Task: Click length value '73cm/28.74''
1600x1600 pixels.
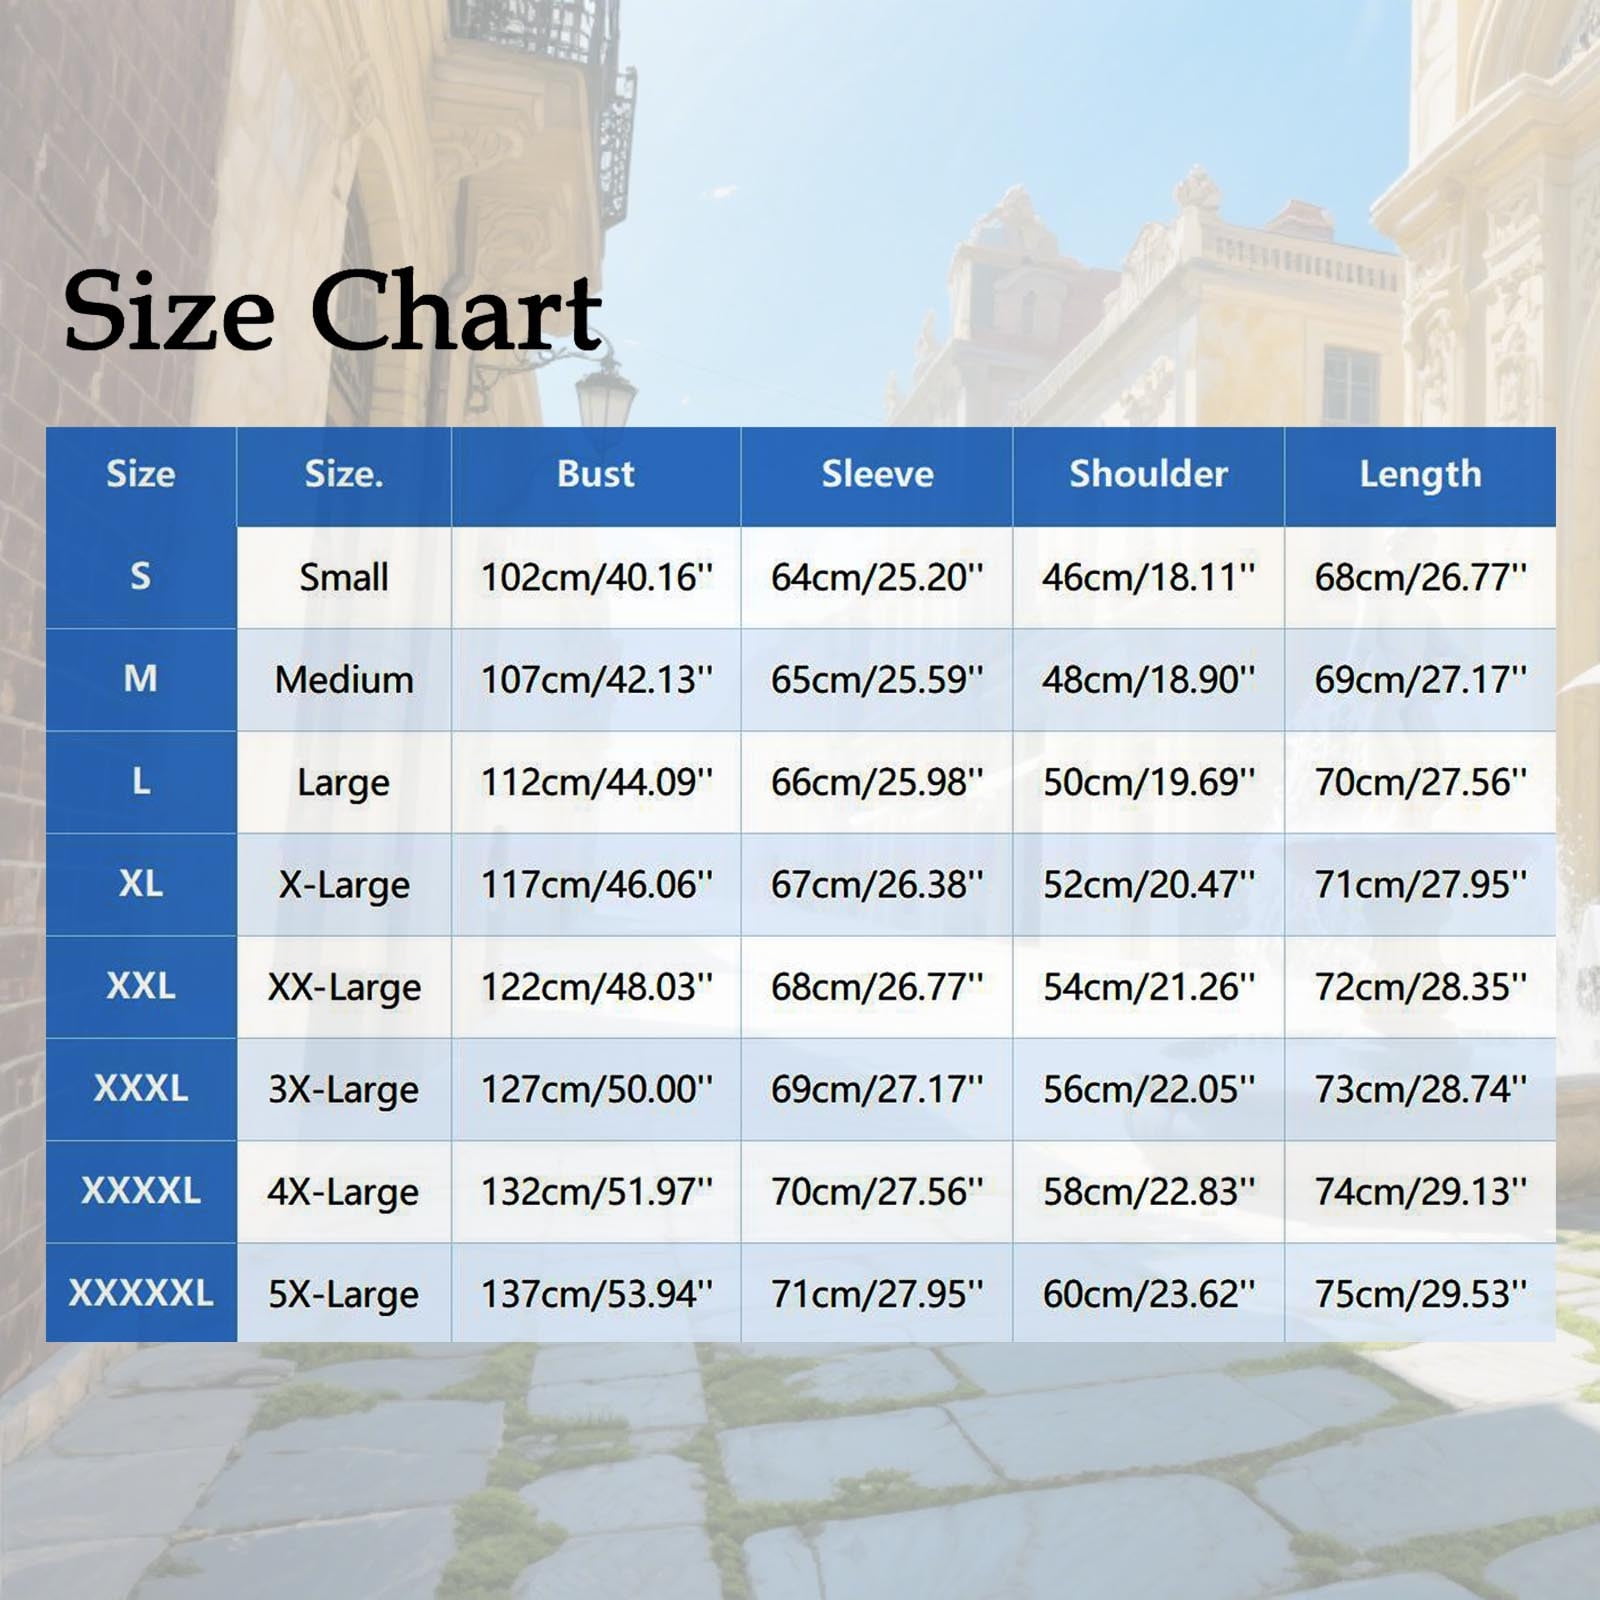Action: [1421, 1089]
